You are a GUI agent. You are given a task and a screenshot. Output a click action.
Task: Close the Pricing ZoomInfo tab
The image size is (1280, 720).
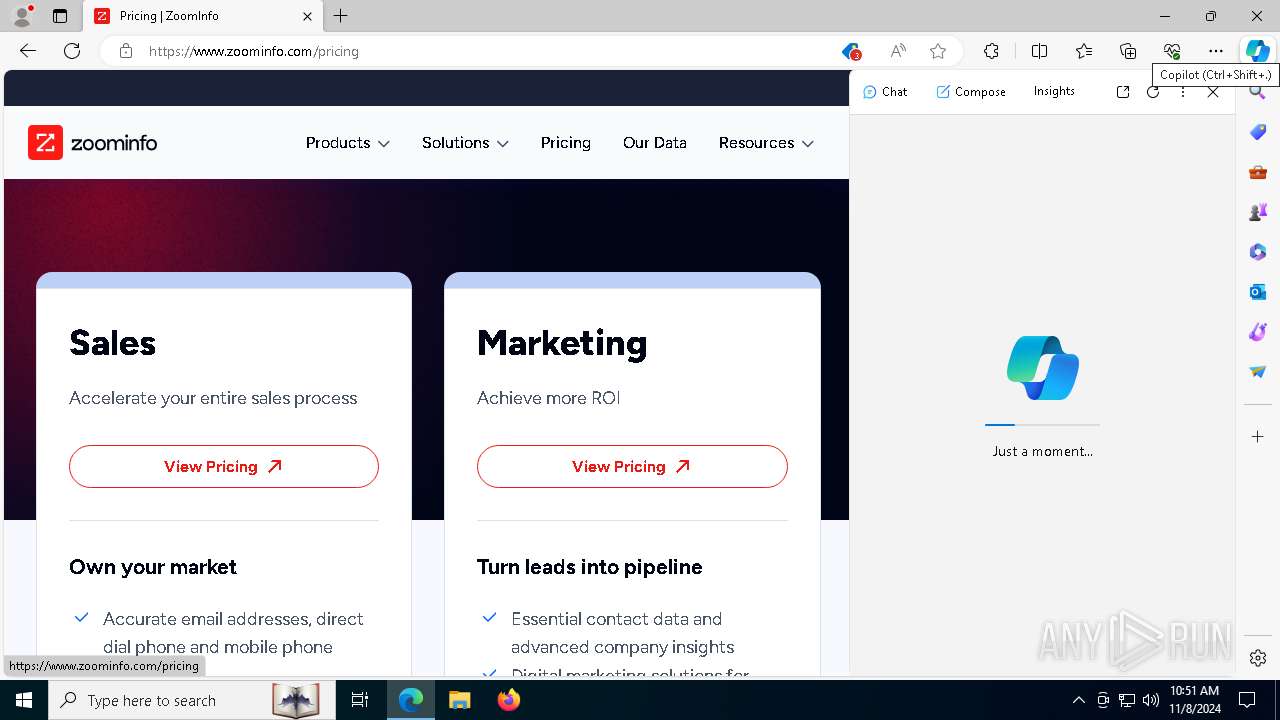307,16
